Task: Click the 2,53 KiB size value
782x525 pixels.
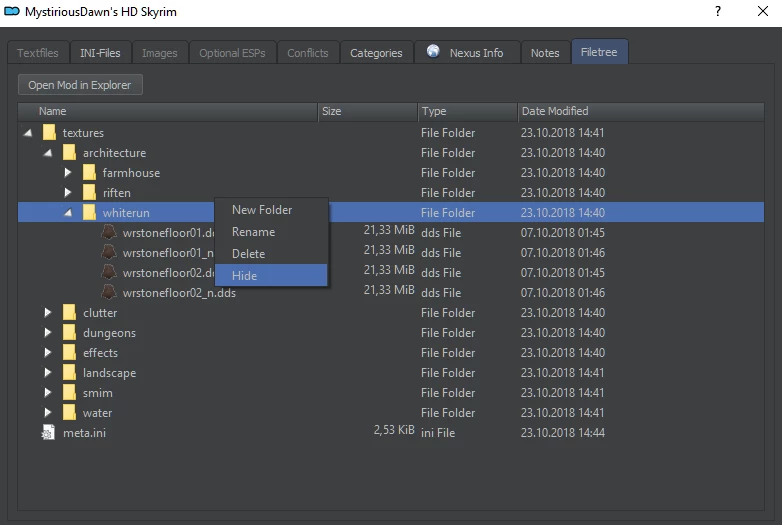Action: click(x=394, y=430)
